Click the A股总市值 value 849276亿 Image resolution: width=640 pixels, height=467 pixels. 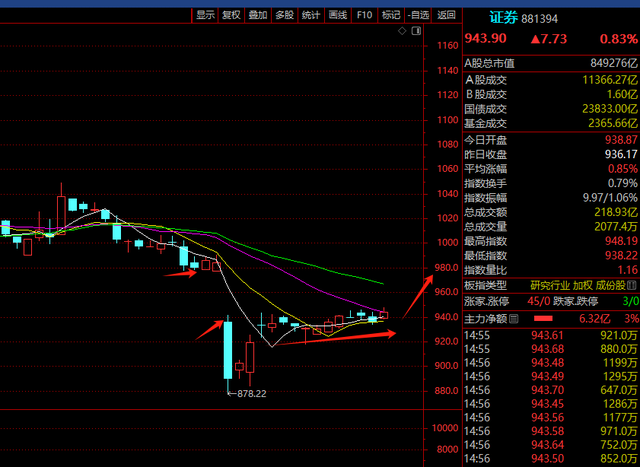point(613,63)
